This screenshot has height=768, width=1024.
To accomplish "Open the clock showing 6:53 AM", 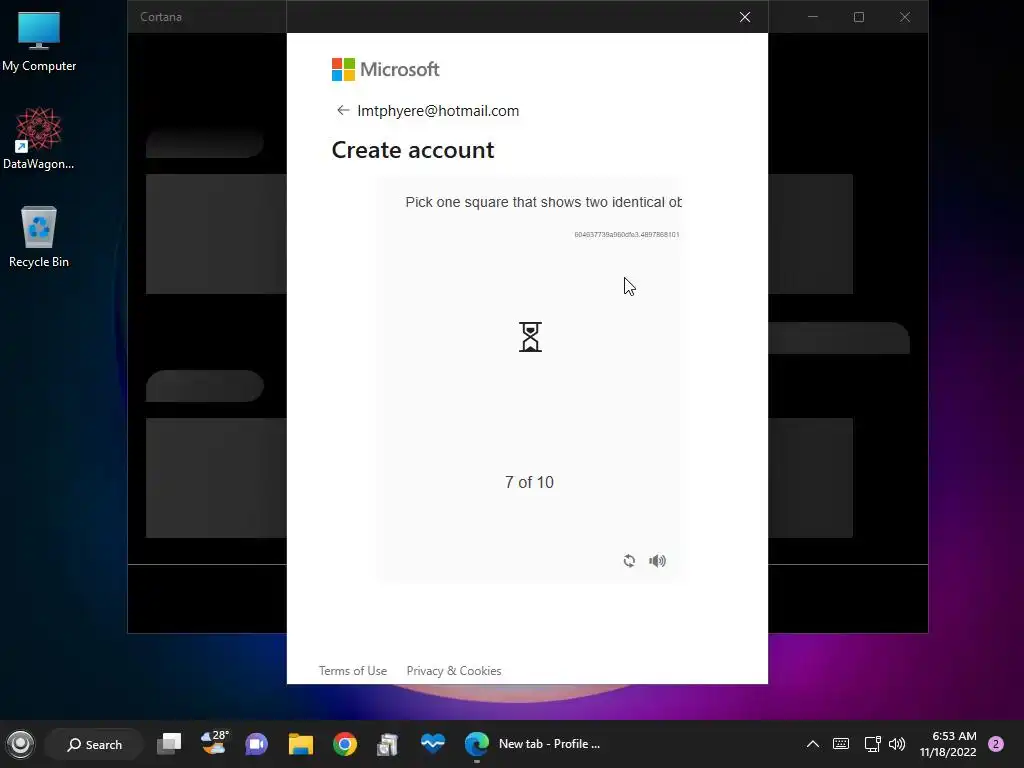I will pyautogui.click(x=948, y=744).
